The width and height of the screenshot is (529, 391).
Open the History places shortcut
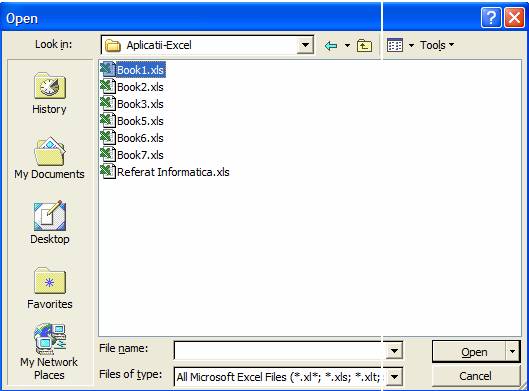[x=49, y=93]
